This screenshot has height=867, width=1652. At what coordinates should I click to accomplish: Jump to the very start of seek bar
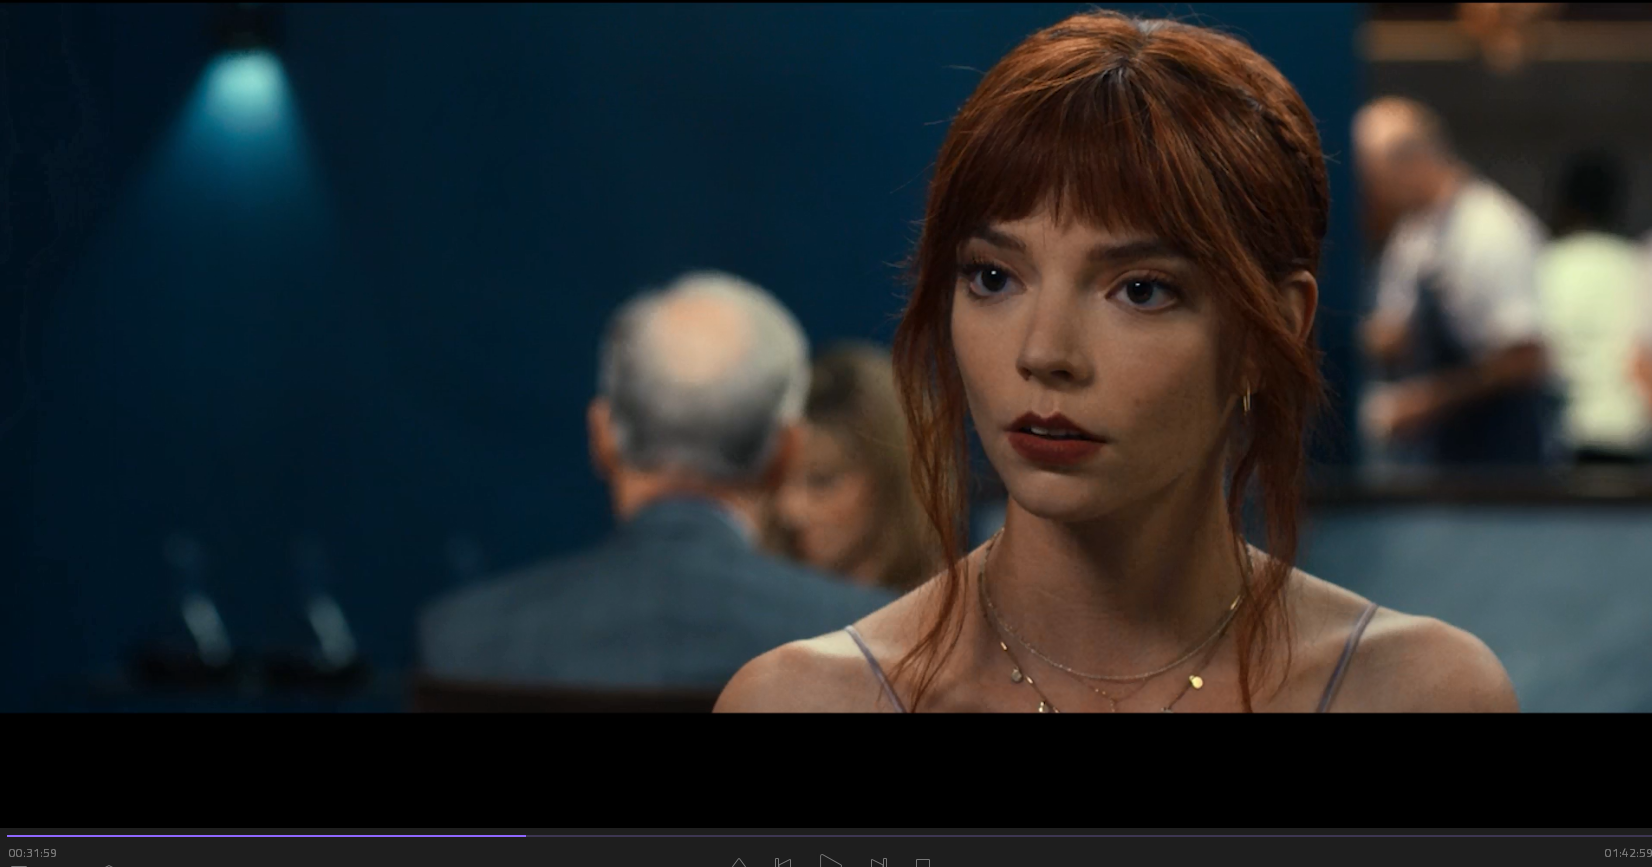8,835
